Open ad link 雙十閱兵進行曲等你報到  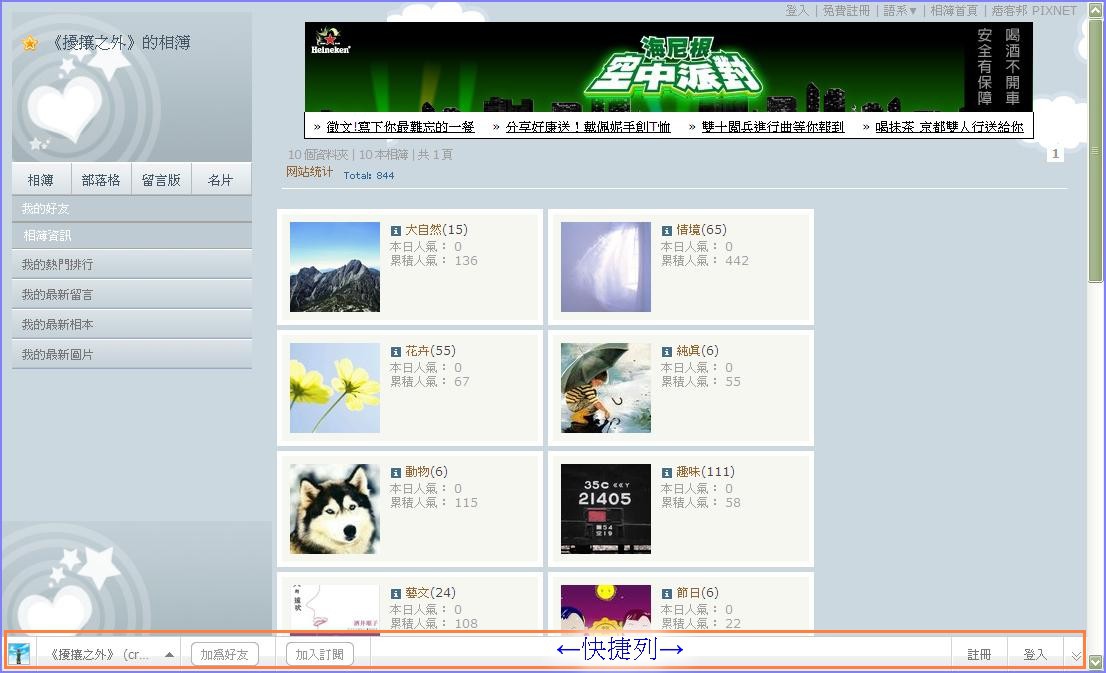[x=772, y=127]
